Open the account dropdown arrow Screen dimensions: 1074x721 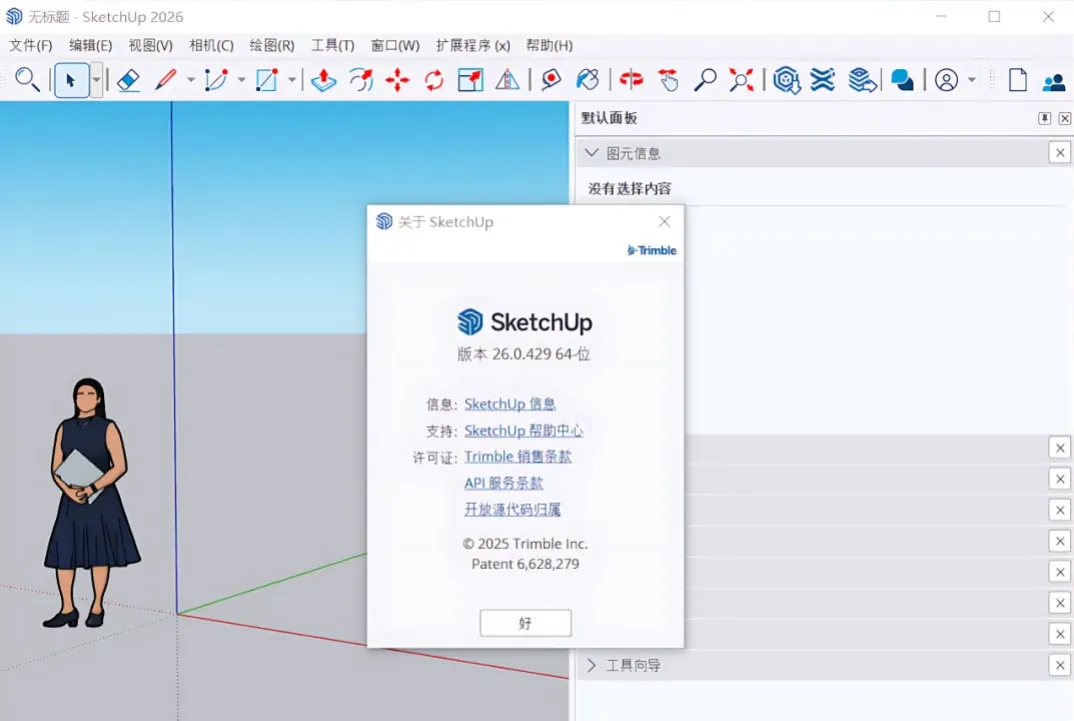tap(971, 80)
